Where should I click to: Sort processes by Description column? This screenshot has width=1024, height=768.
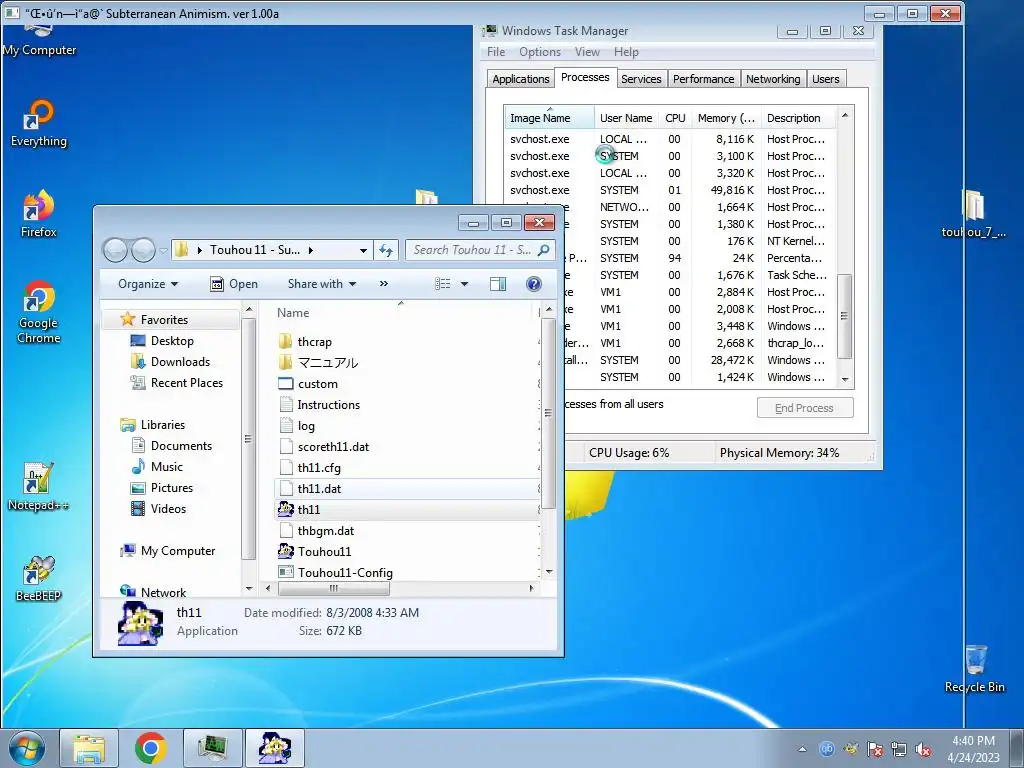[x=797, y=118]
